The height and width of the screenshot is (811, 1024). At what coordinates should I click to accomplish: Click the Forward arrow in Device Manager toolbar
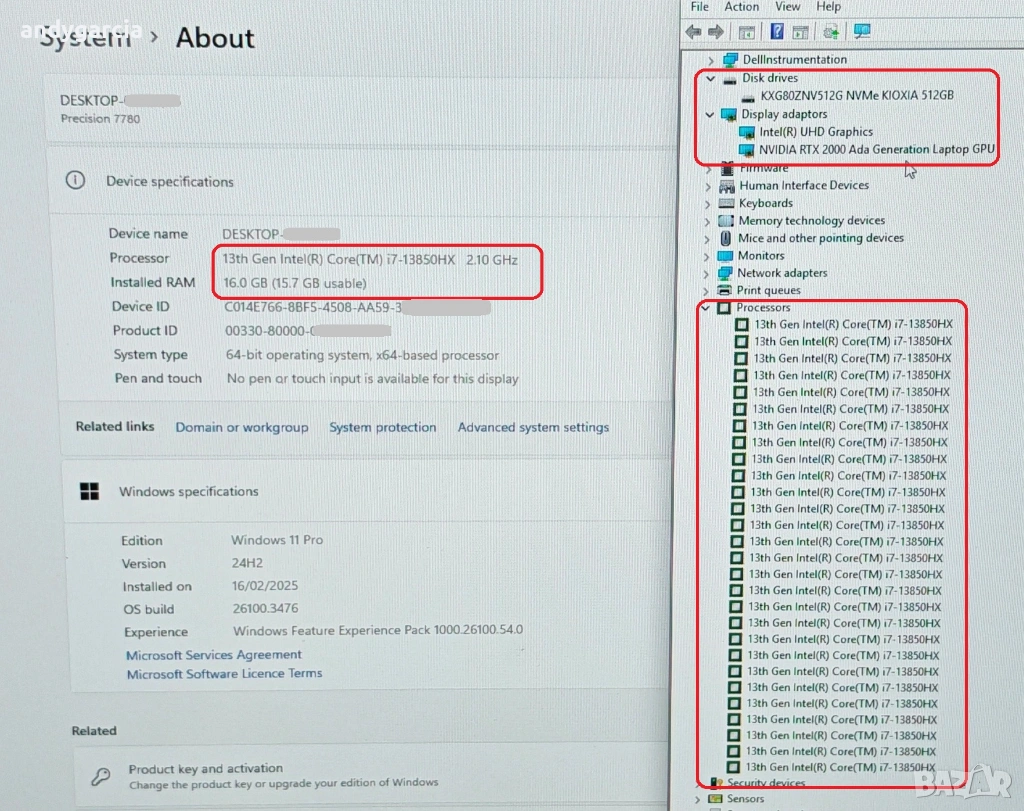point(716,32)
